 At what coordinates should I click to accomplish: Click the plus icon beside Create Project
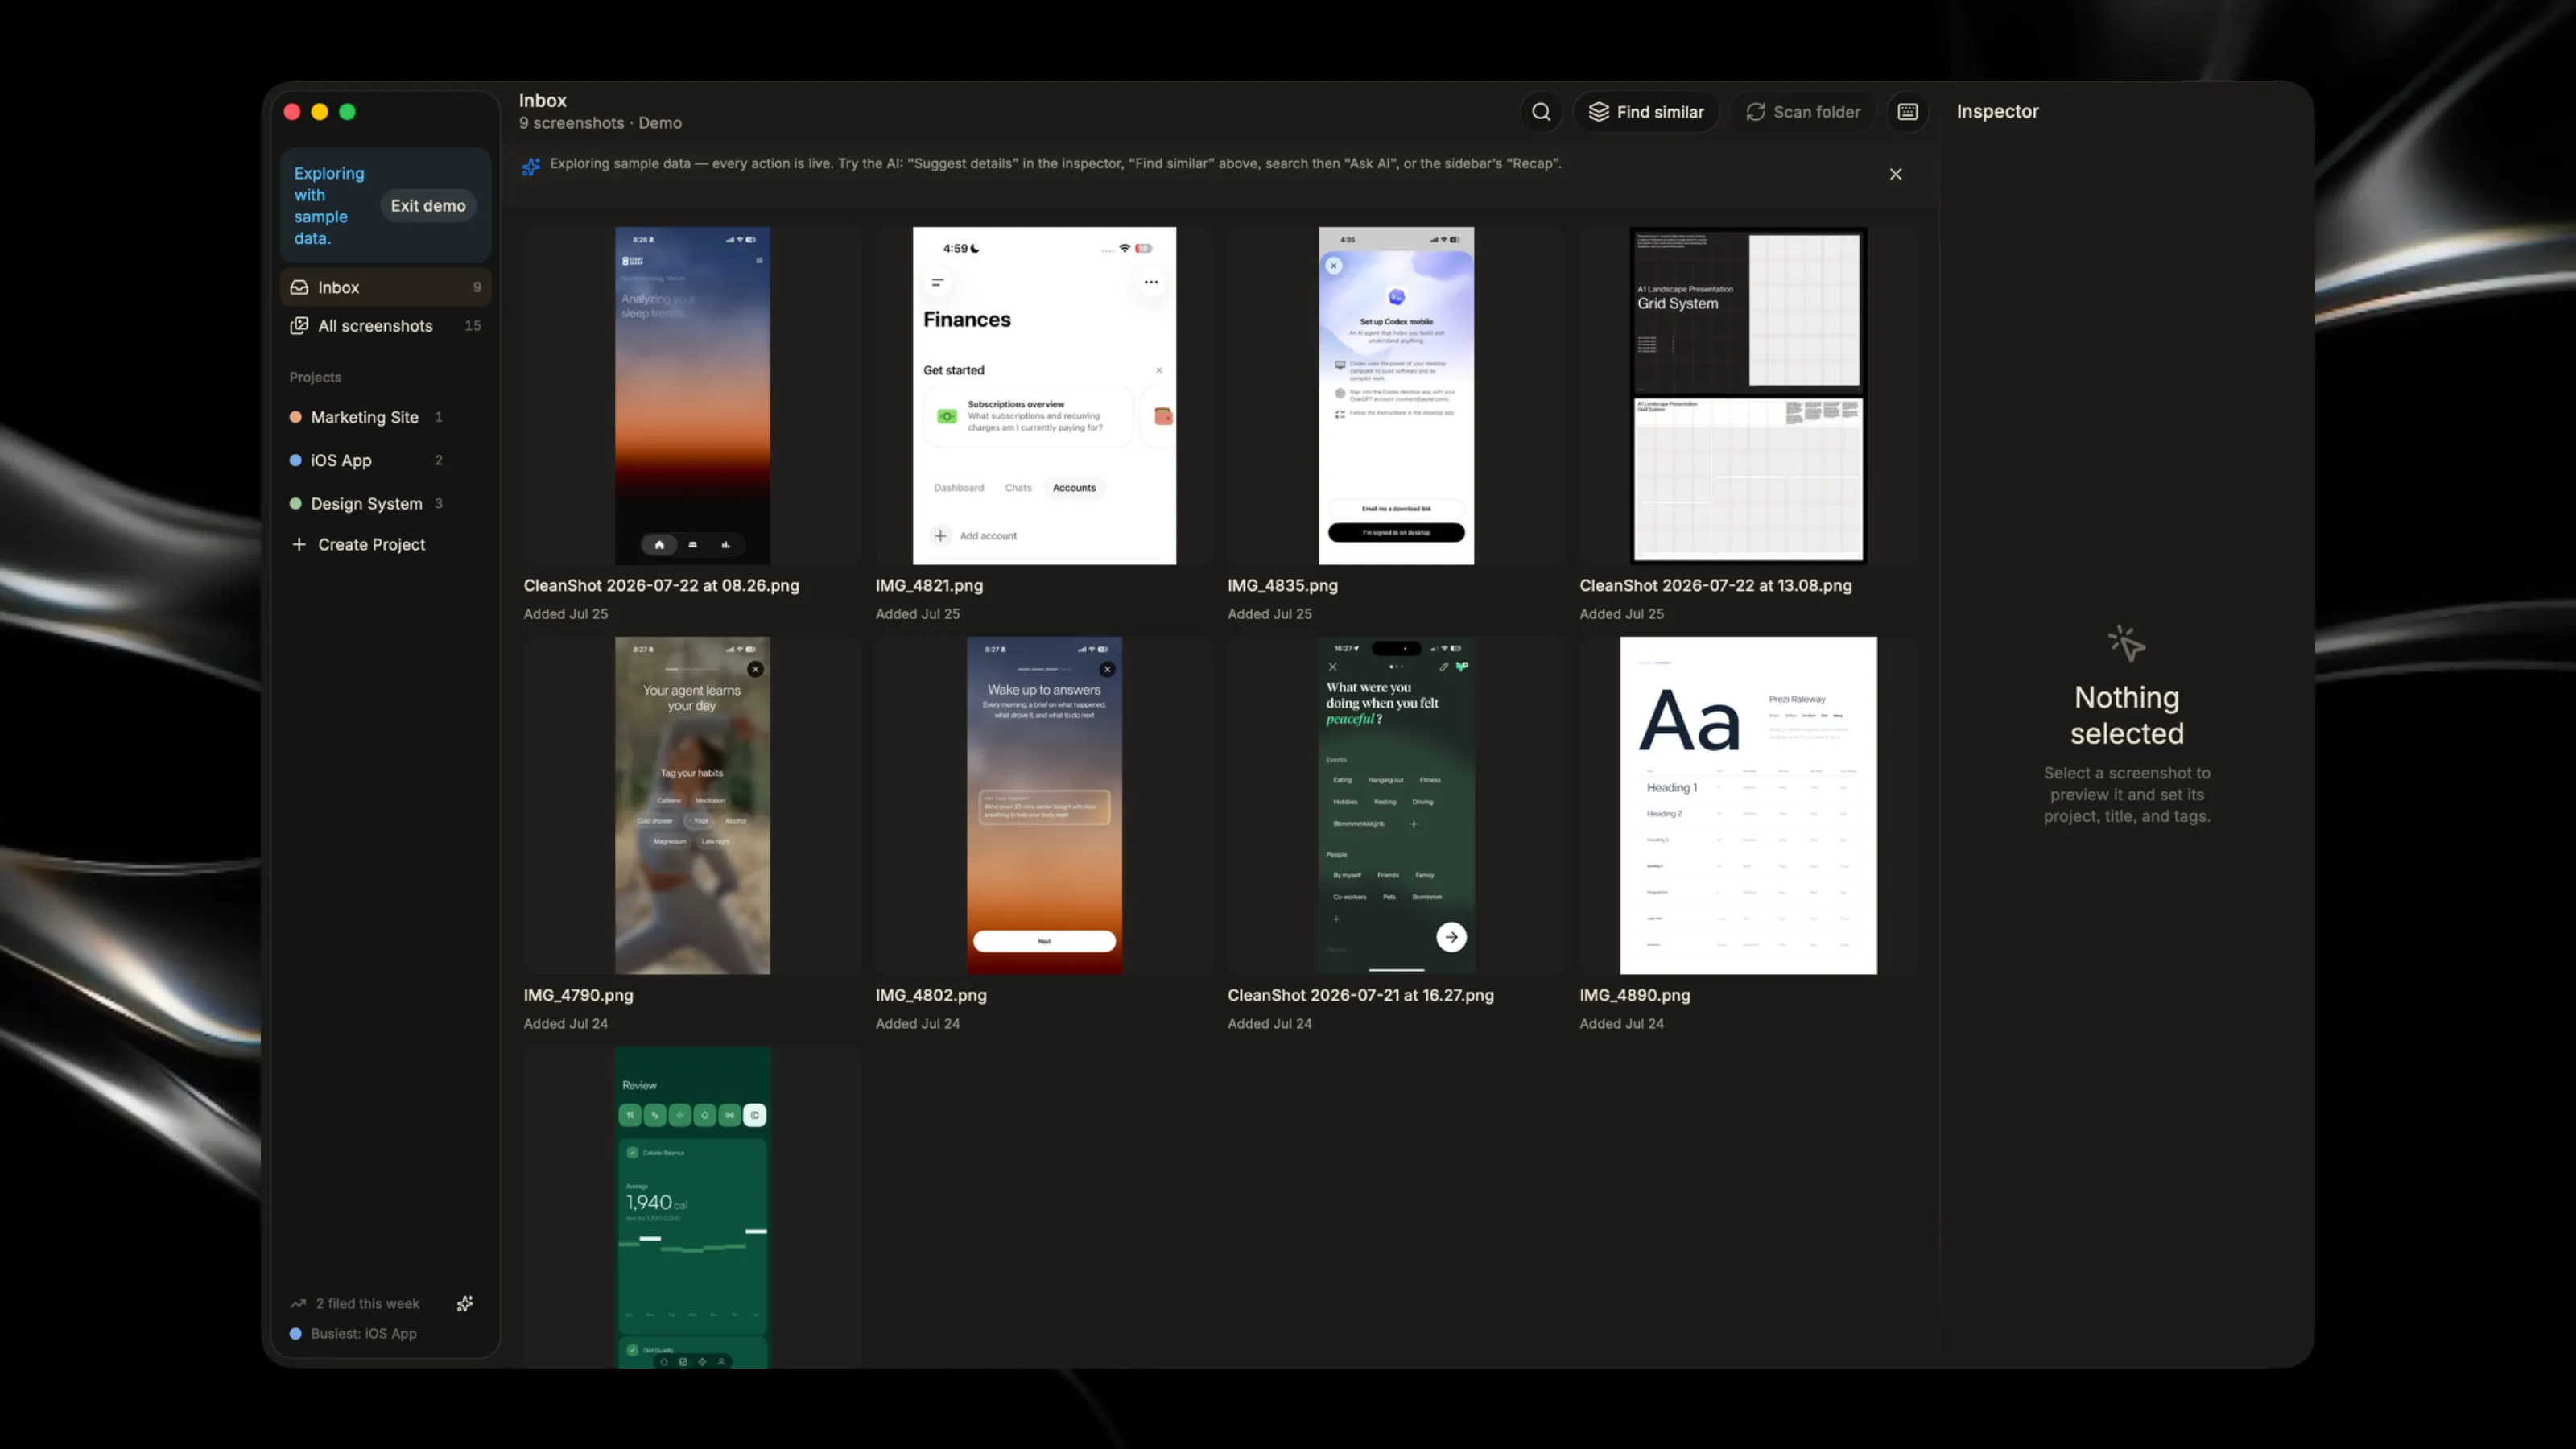[298, 544]
